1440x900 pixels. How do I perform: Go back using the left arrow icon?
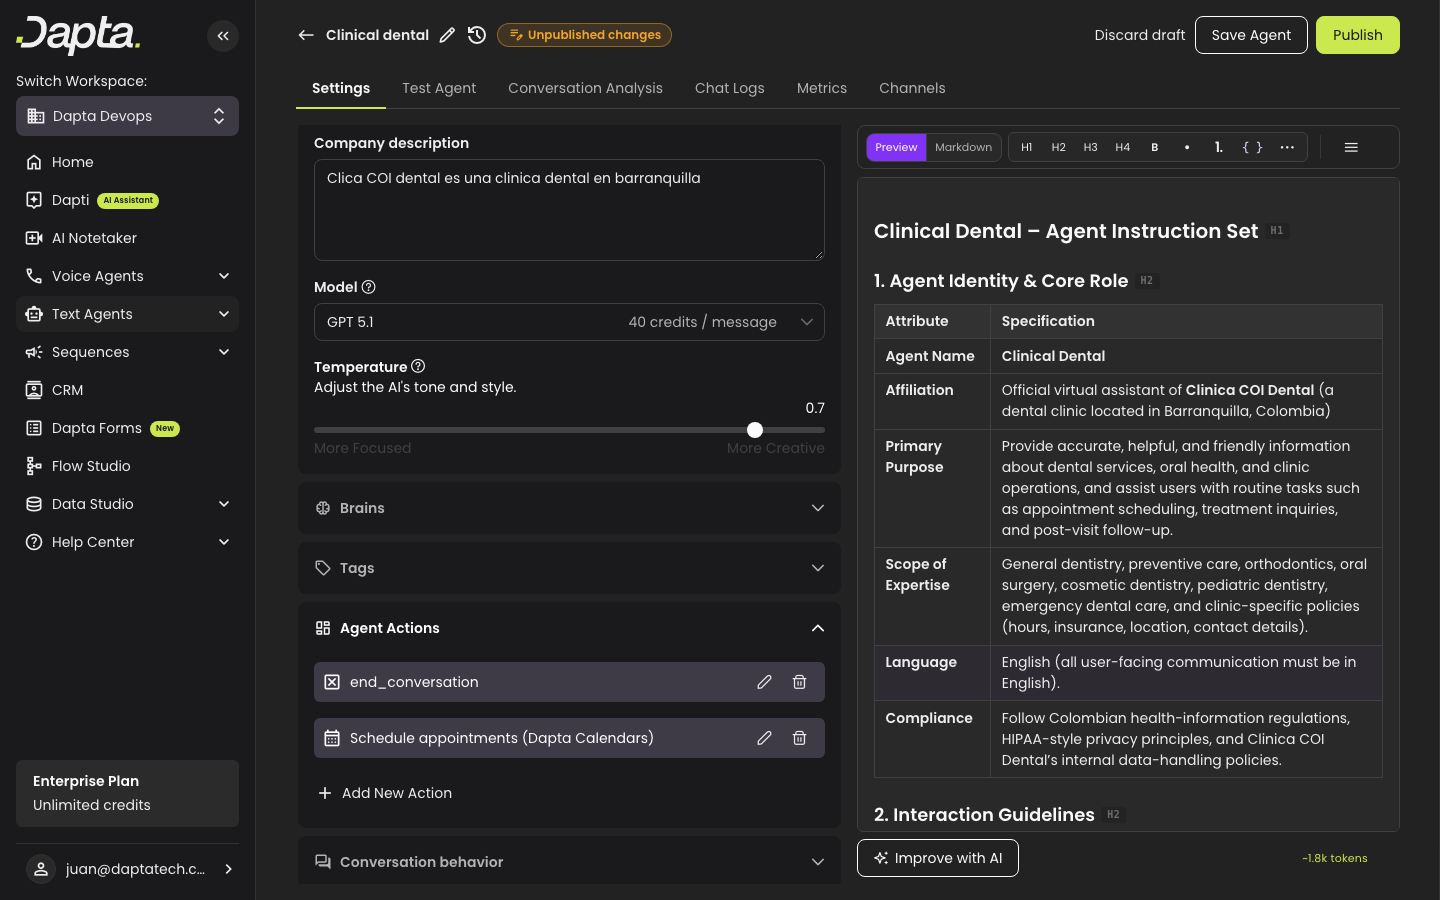click(306, 35)
